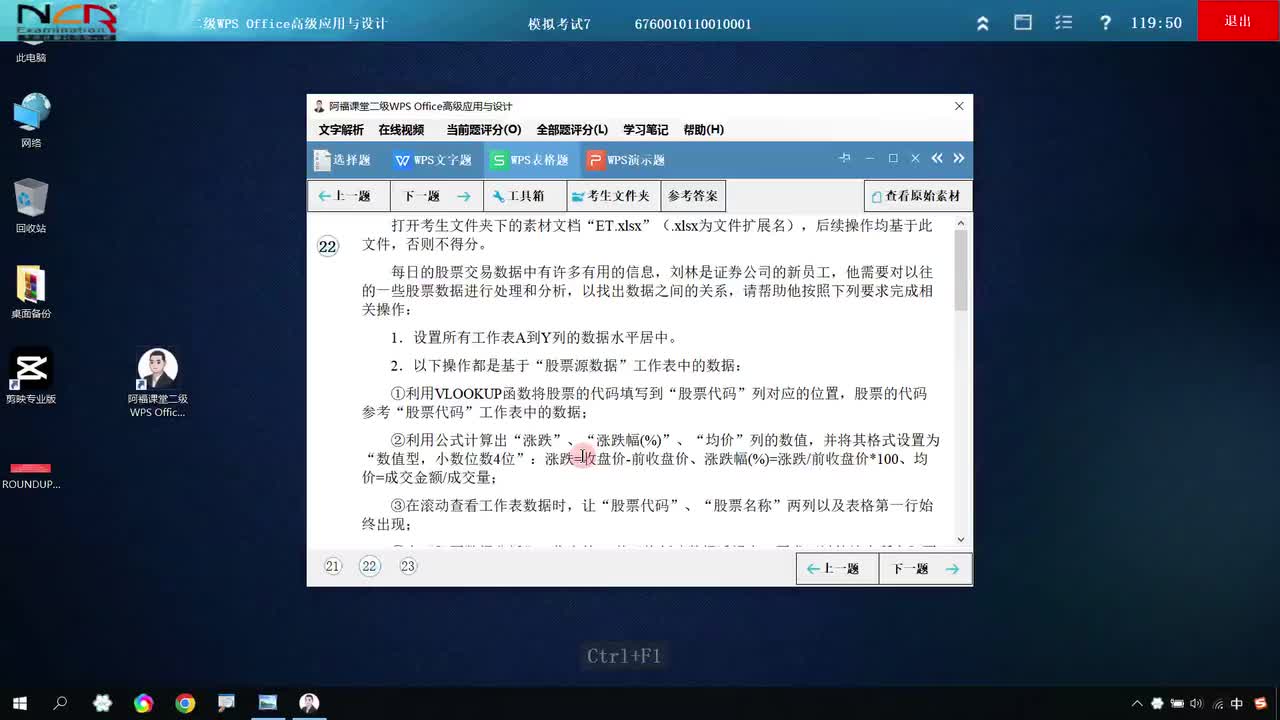Select the 桌面备份 desktop icon
This screenshot has height=720, width=1280.
[31, 292]
